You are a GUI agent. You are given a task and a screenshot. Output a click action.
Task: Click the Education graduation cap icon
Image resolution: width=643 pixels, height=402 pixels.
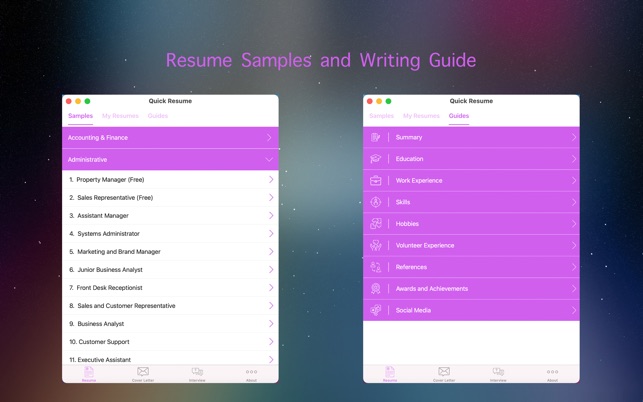click(x=376, y=159)
